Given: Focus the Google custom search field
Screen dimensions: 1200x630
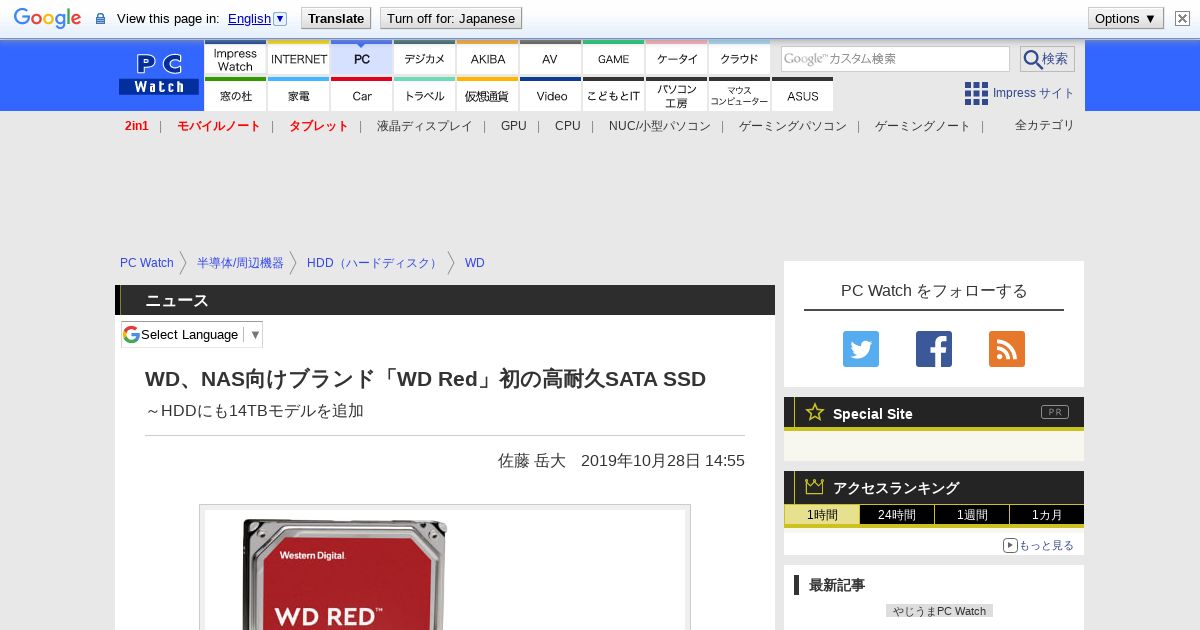Looking at the screenshot, I should 895,59.
